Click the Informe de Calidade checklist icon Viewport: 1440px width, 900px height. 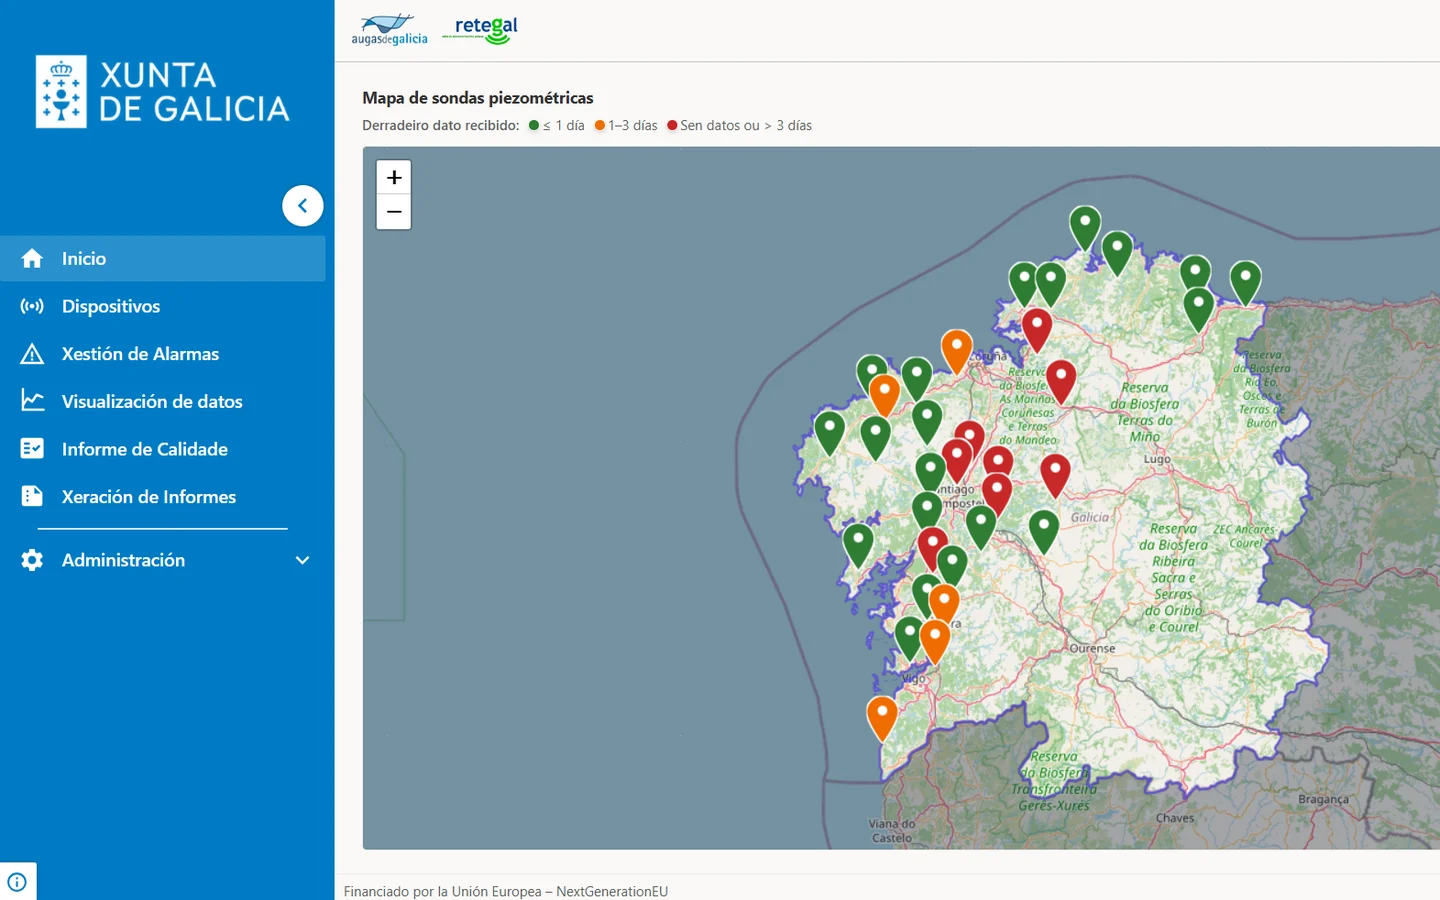tap(32, 449)
